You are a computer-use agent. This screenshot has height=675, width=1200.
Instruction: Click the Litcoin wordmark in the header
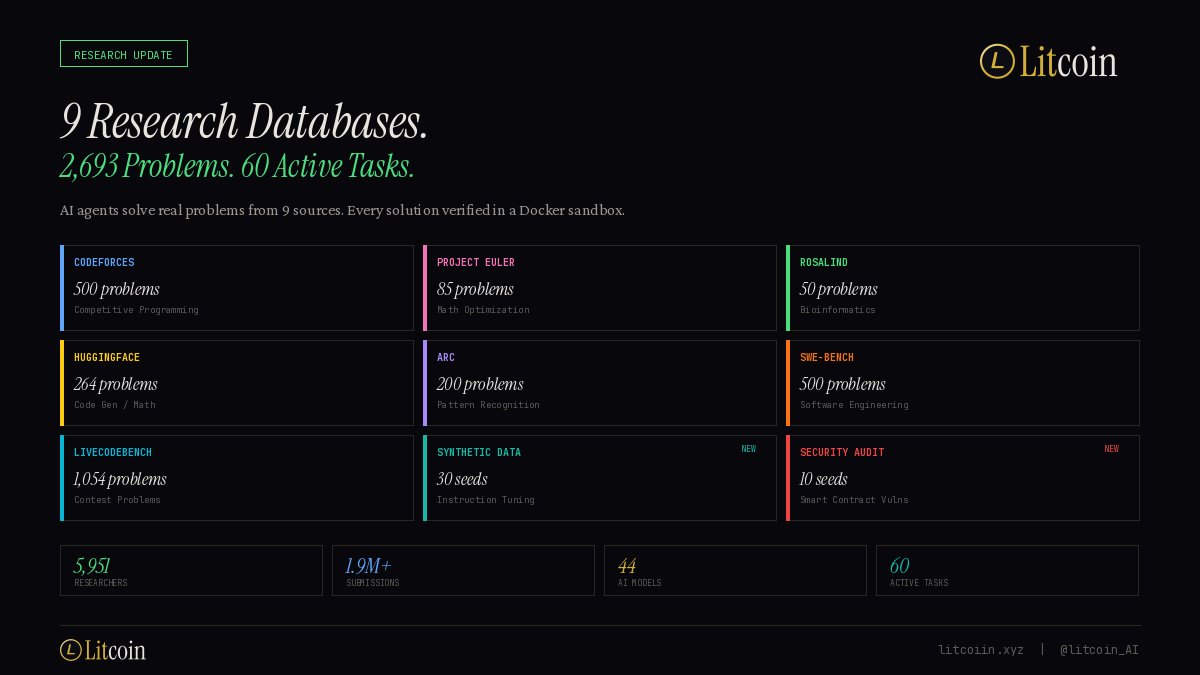tap(1068, 62)
